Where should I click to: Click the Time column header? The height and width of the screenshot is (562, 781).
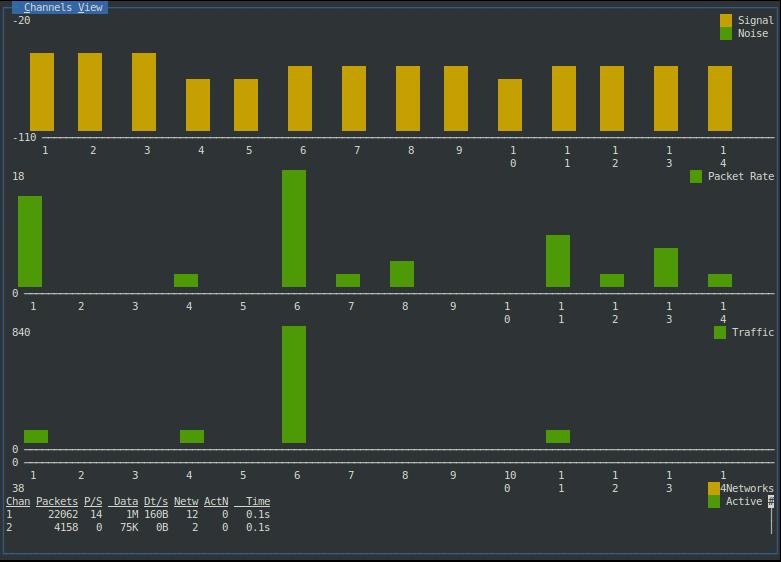coord(257,501)
